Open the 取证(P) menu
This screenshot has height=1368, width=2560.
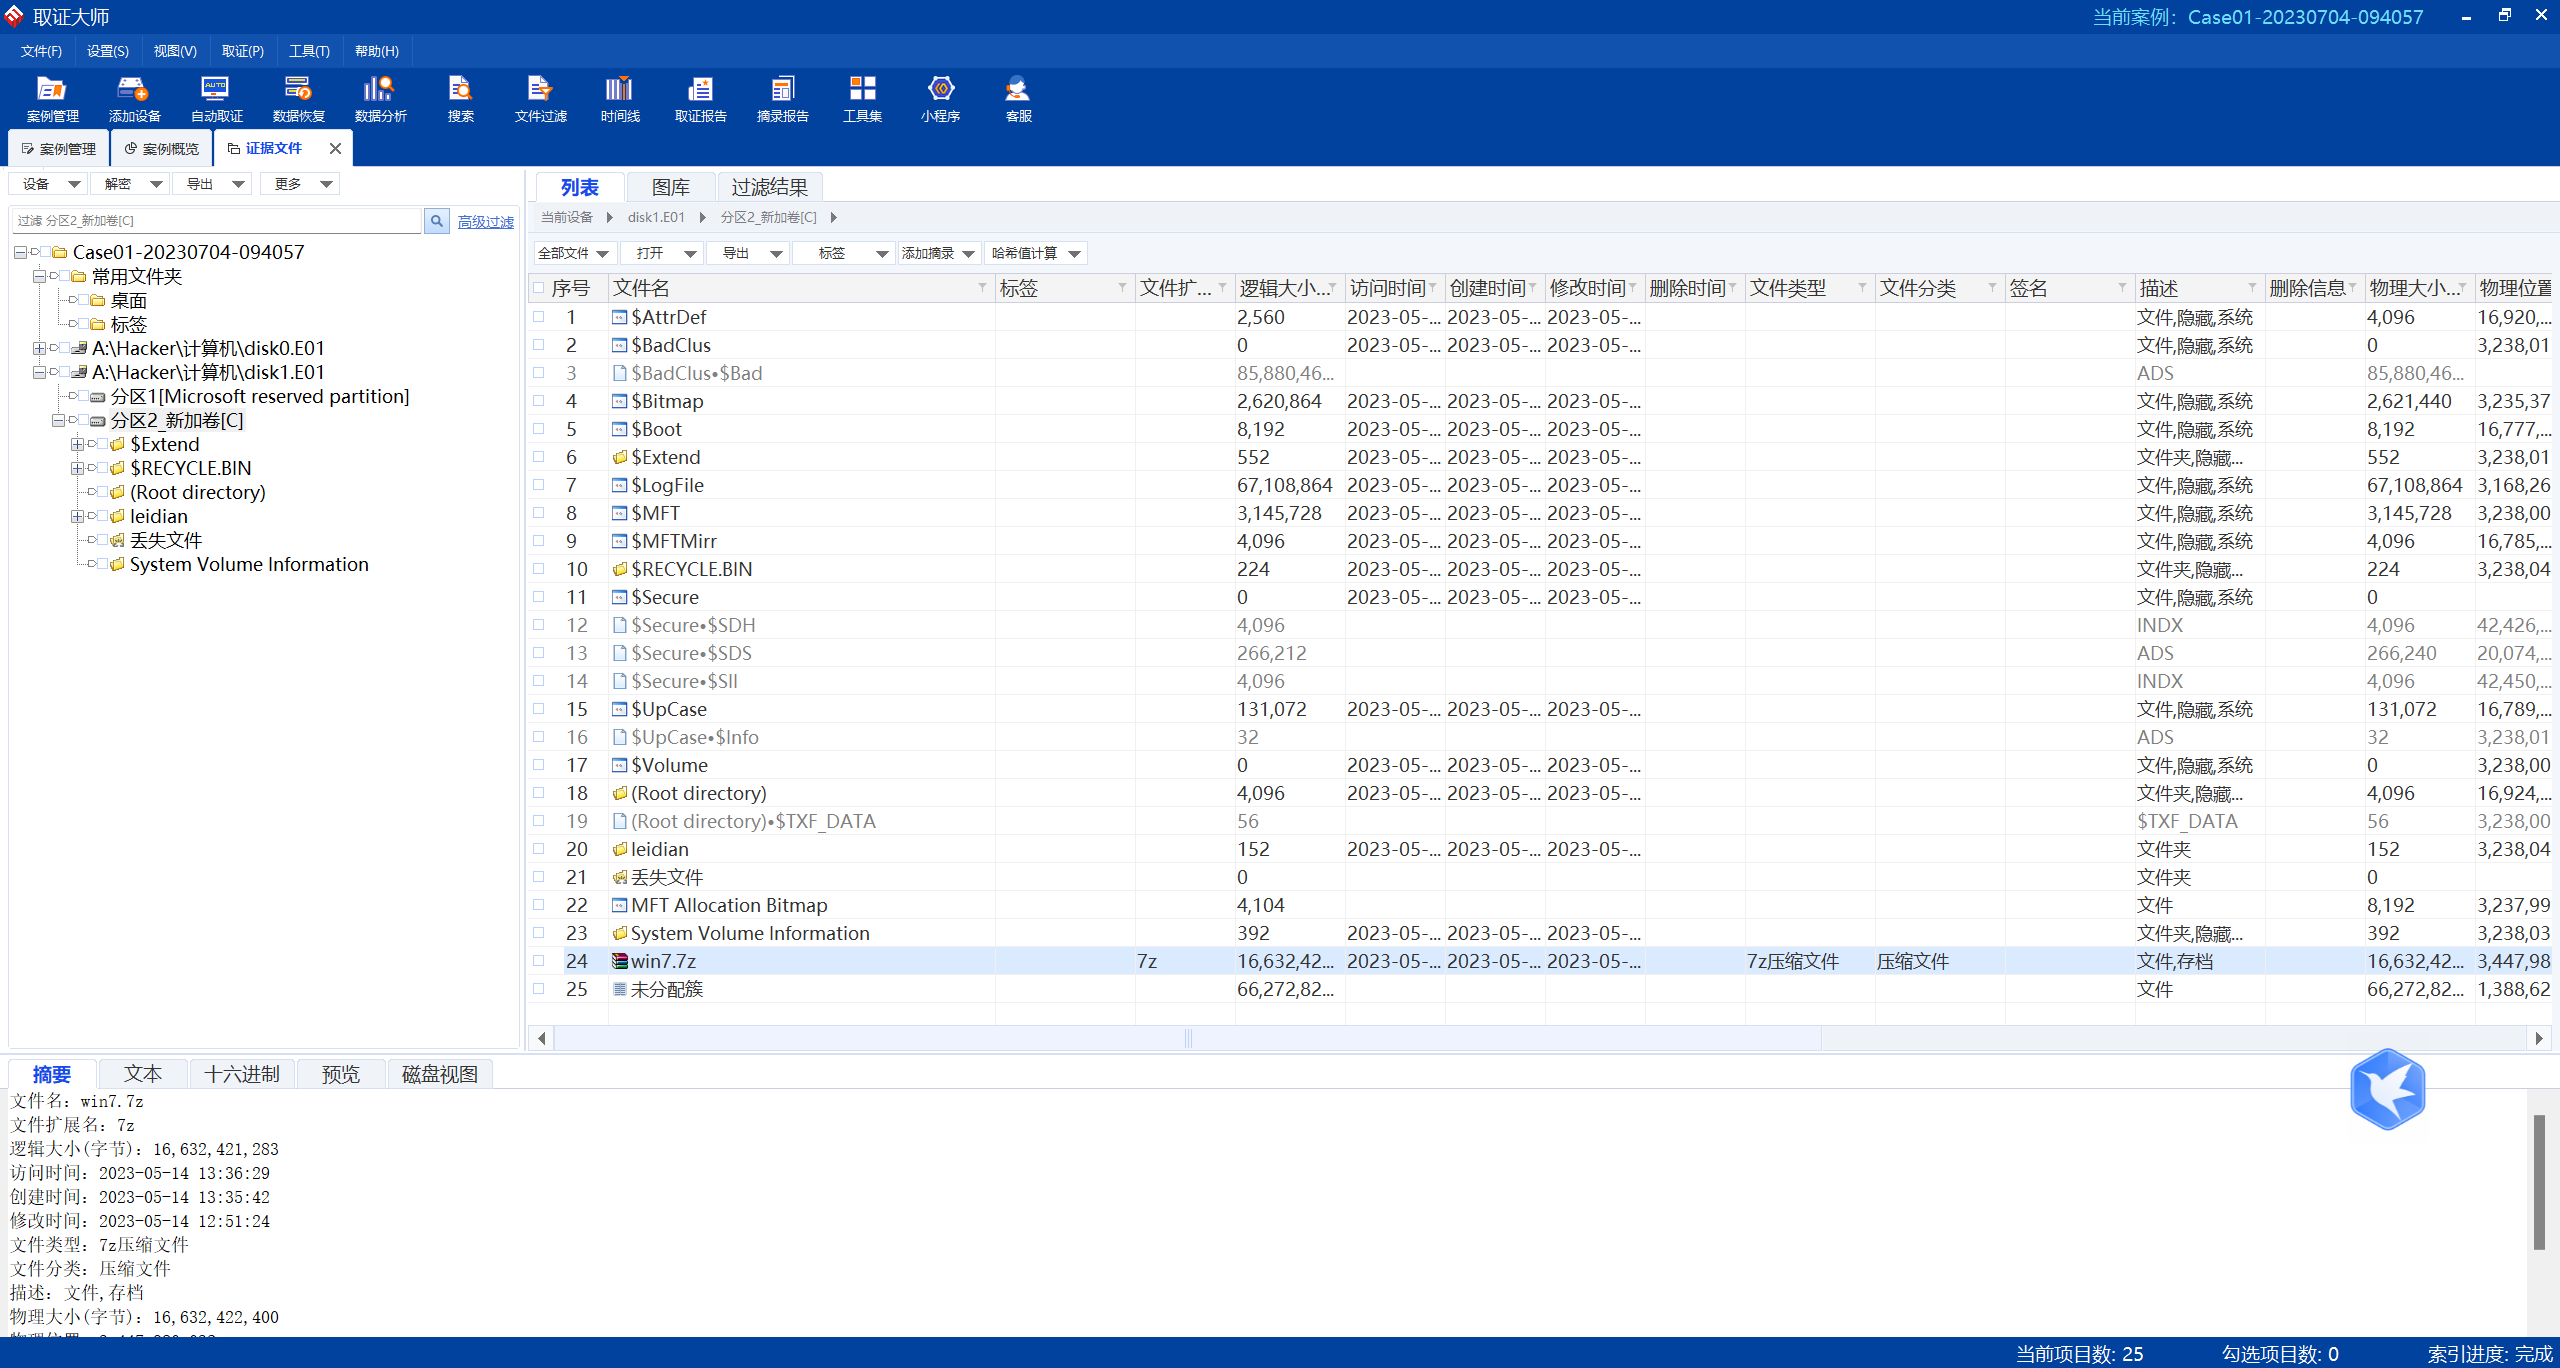pos(243,51)
